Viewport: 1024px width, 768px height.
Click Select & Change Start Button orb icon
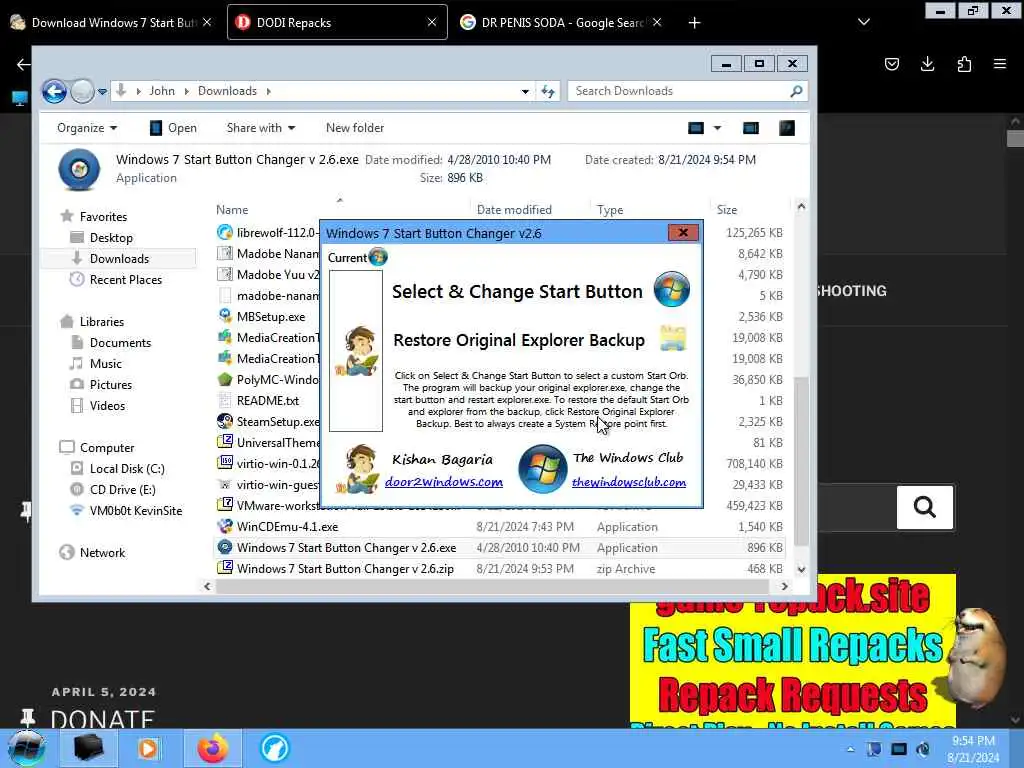pyautogui.click(x=671, y=289)
